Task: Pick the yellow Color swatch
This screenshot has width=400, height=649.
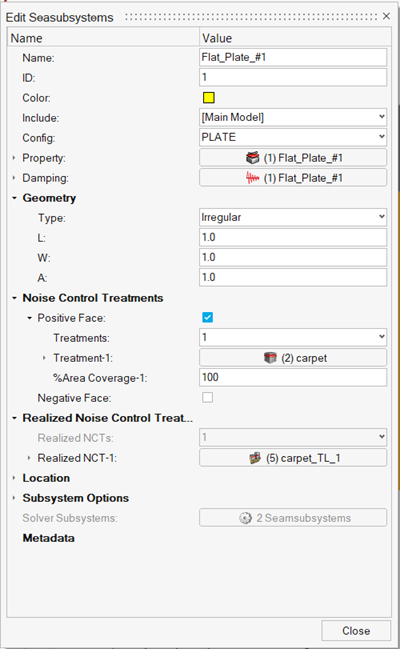Action: (209, 98)
